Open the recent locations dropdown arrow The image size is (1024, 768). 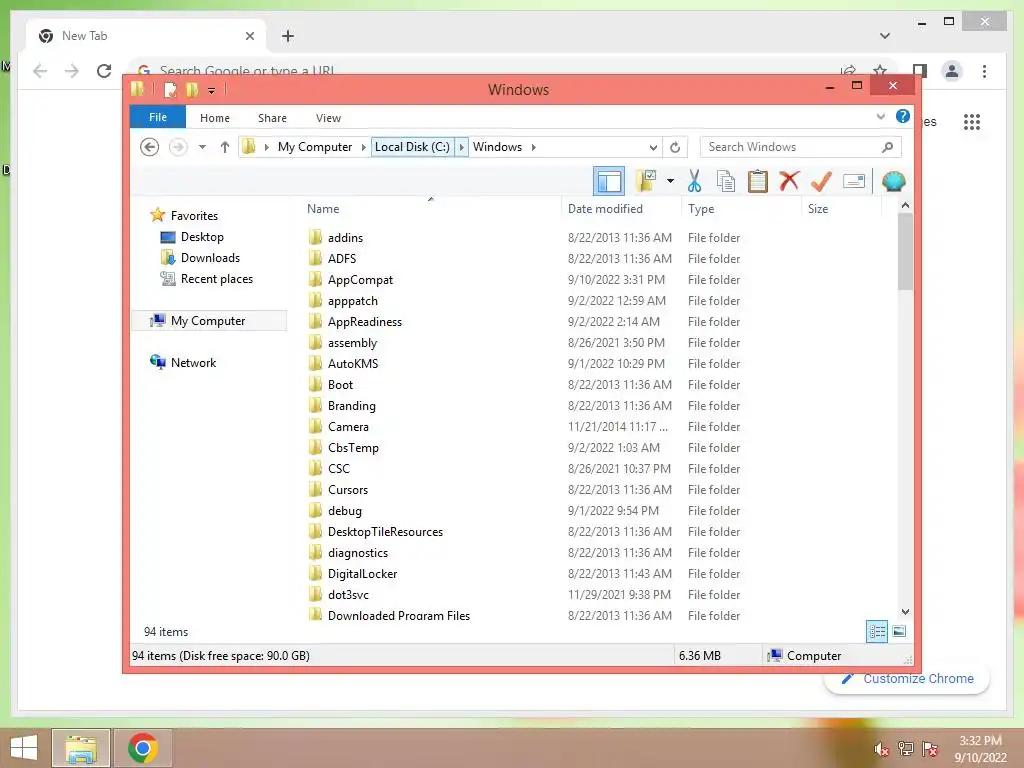202,147
